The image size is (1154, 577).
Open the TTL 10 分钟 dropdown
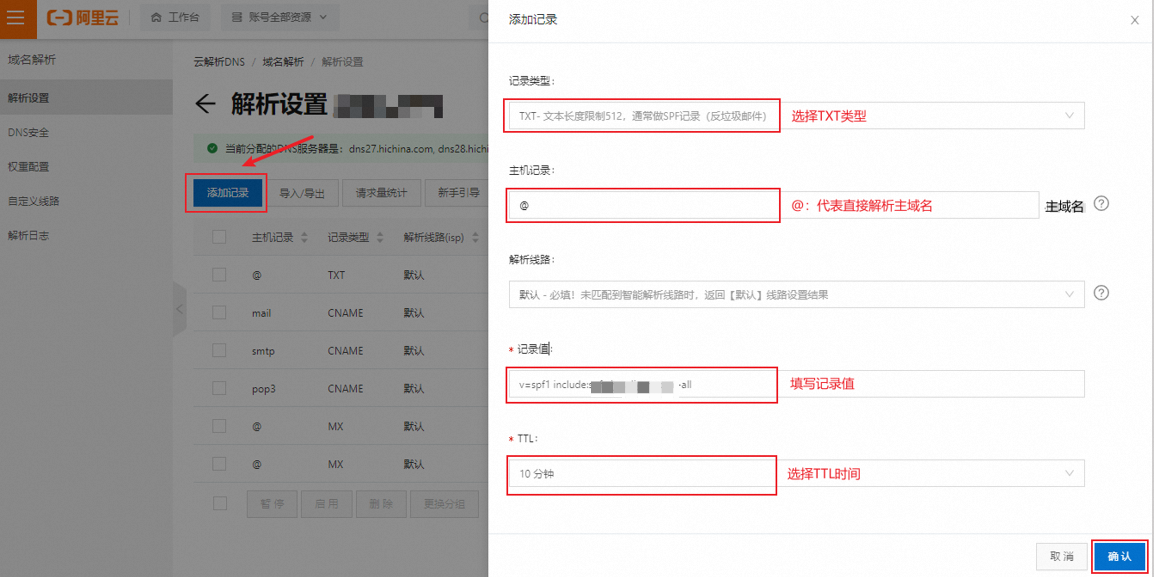click(x=796, y=474)
